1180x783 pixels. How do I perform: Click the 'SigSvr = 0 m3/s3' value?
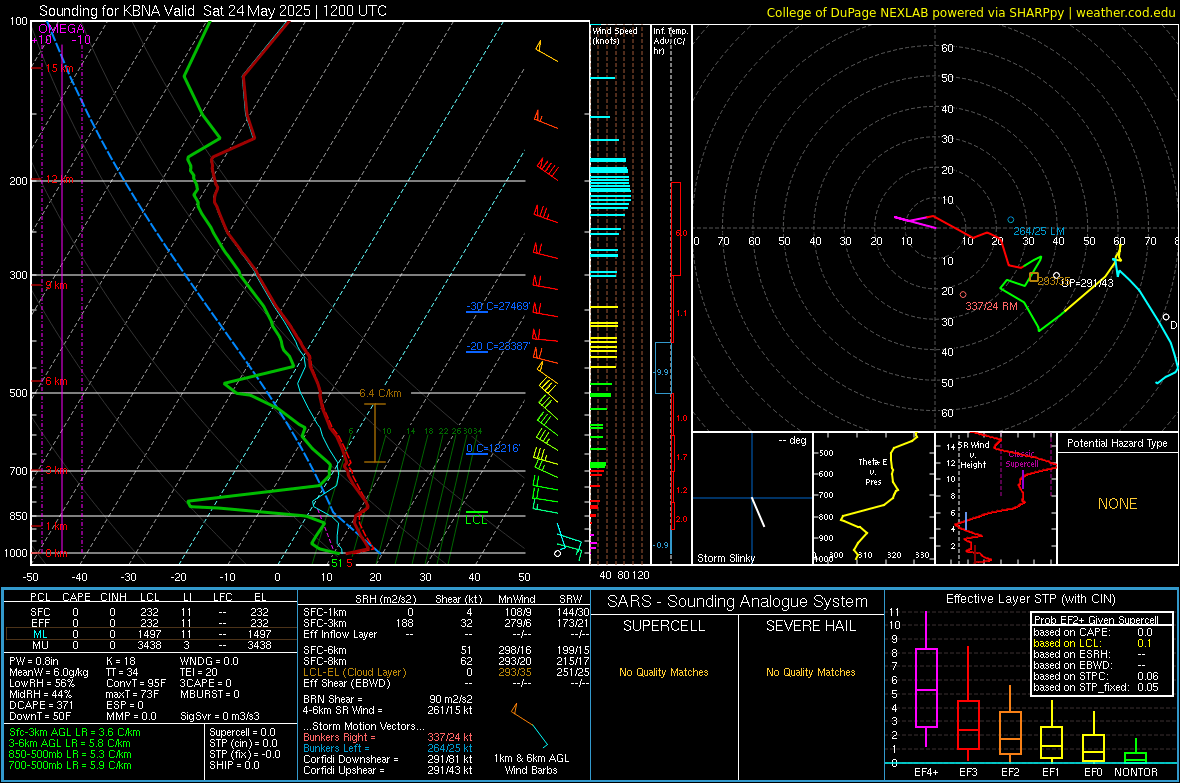coord(220,716)
